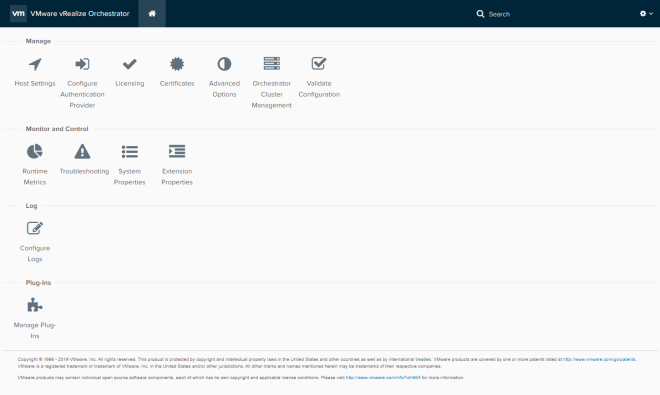
Task: Open Troubleshooting warning triangle icon
Action: tap(82, 151)
